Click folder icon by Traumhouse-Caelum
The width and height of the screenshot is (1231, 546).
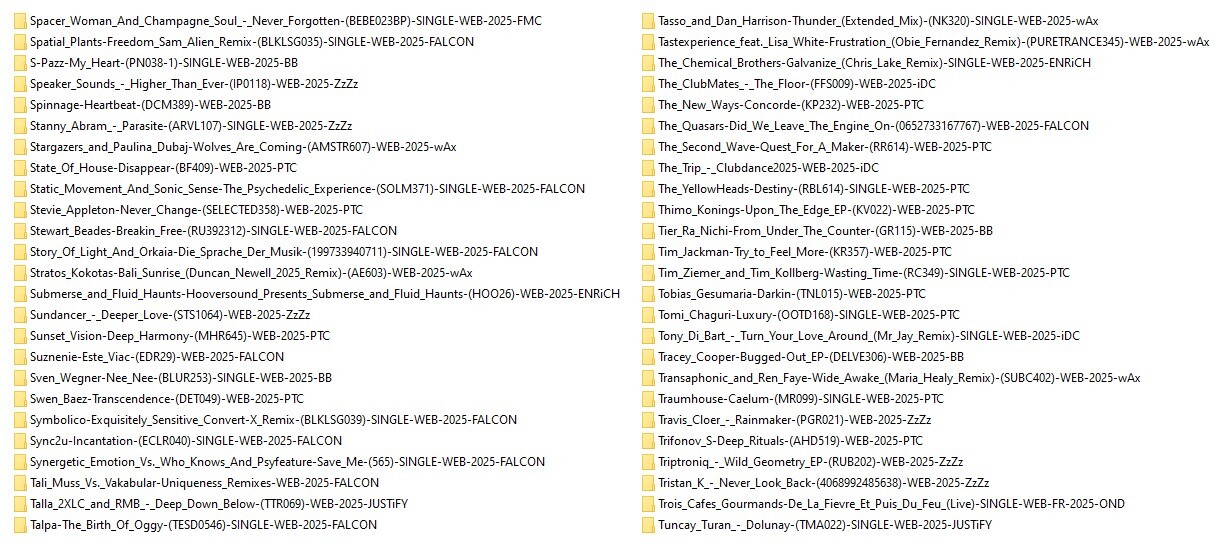[x=647, y=398]
